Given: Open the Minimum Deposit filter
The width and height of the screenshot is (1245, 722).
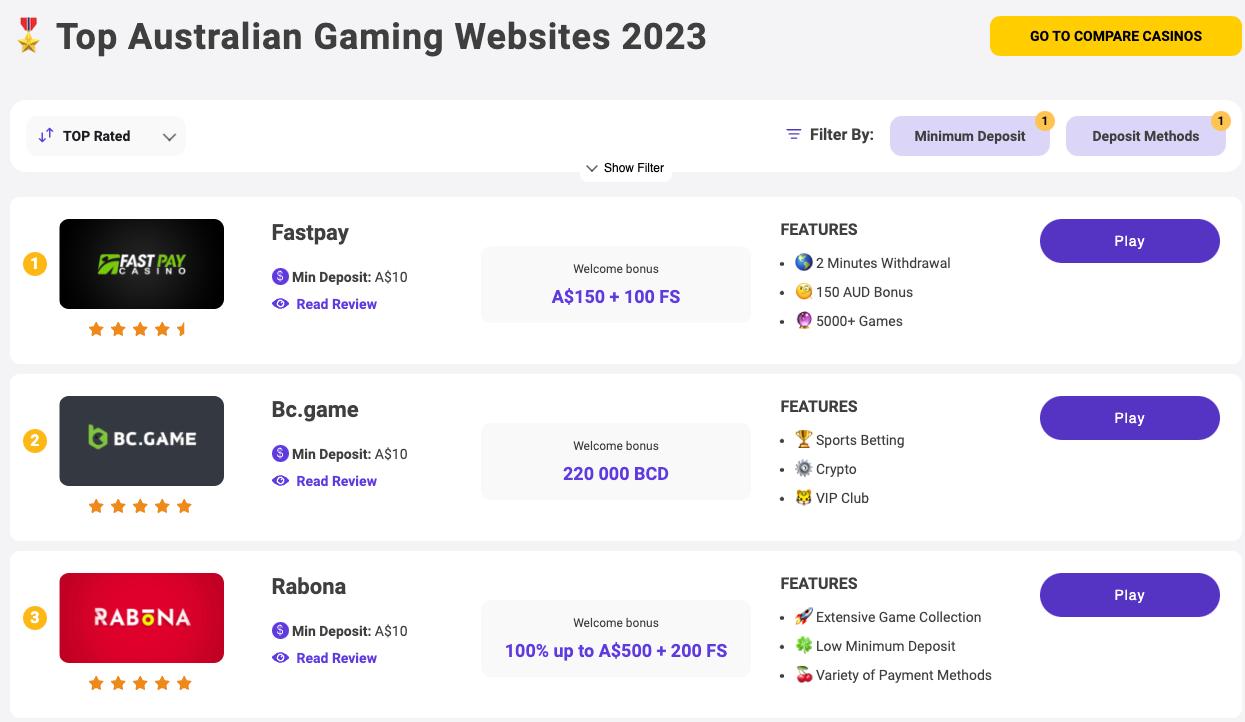Looking at the screenshot, I should (970, 136).
